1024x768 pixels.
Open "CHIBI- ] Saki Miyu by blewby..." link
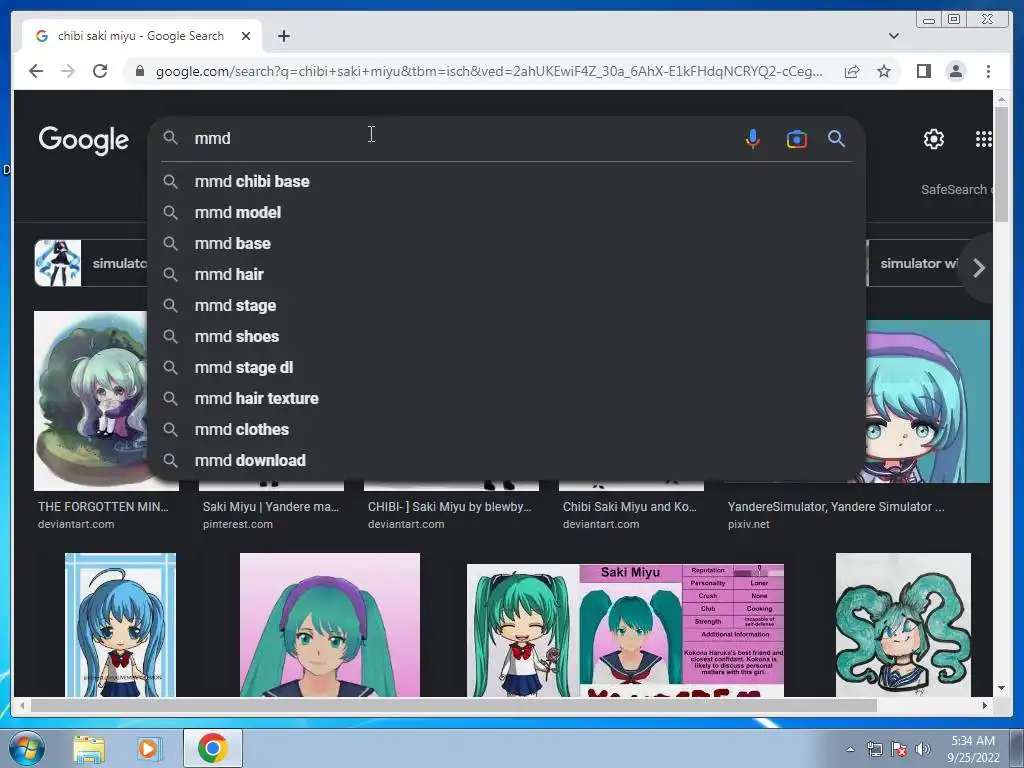coord(449,506)
